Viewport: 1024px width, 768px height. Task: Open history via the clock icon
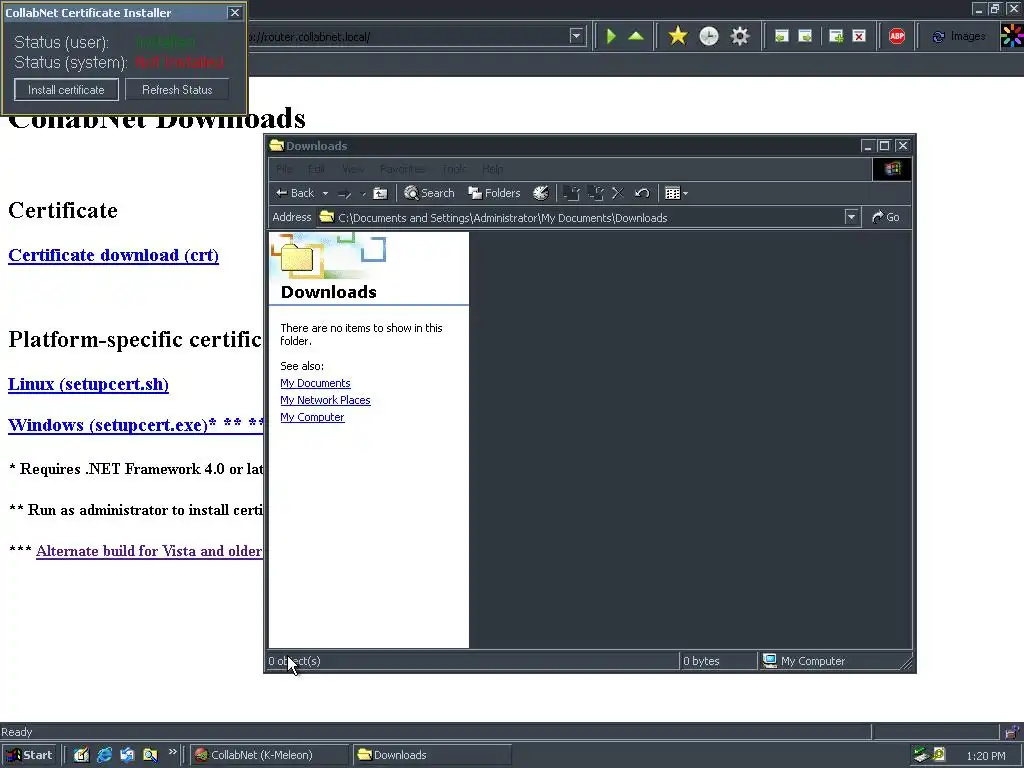pos(709,36)
